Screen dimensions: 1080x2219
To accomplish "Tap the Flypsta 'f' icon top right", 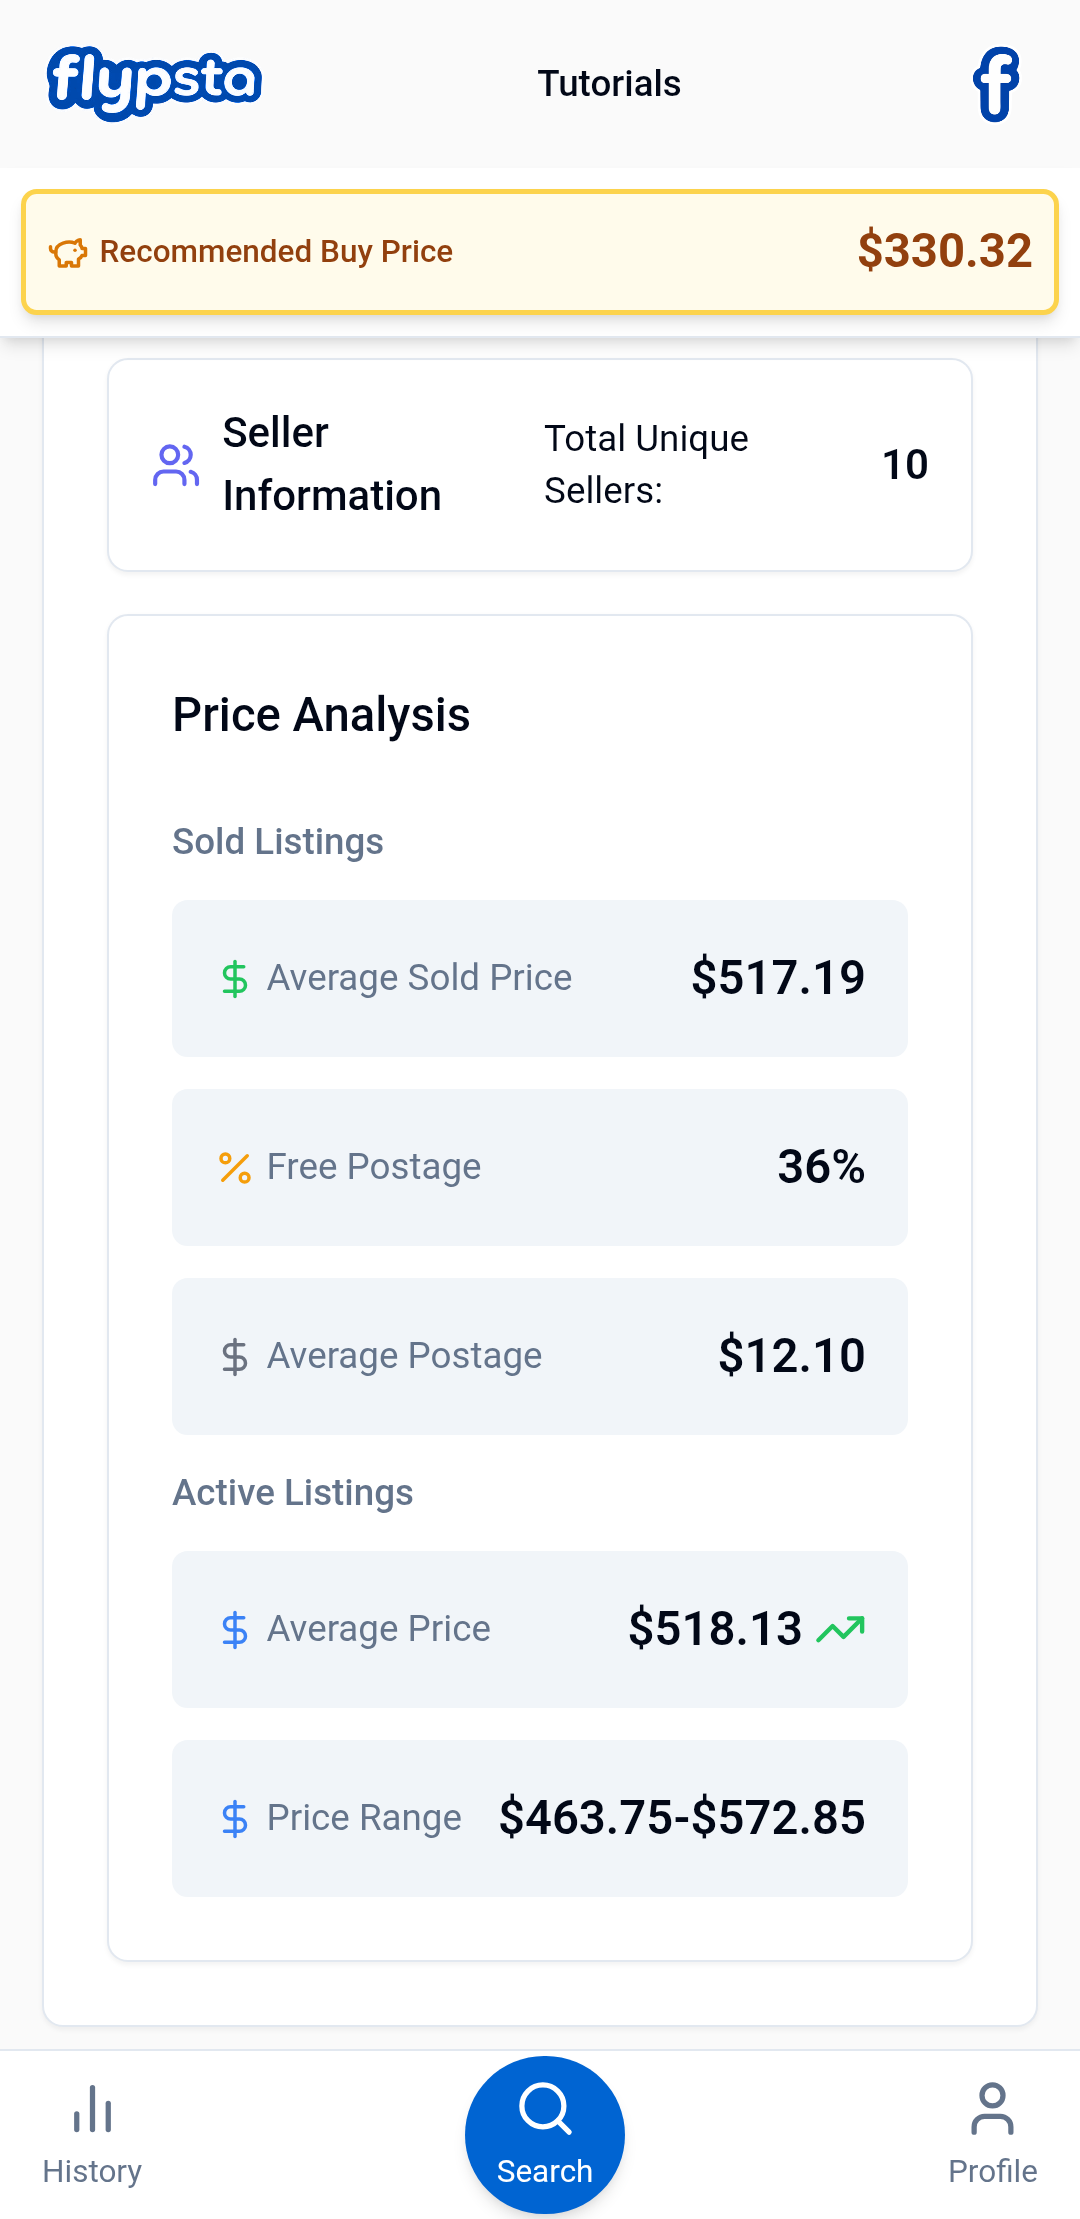I will 996,84.
